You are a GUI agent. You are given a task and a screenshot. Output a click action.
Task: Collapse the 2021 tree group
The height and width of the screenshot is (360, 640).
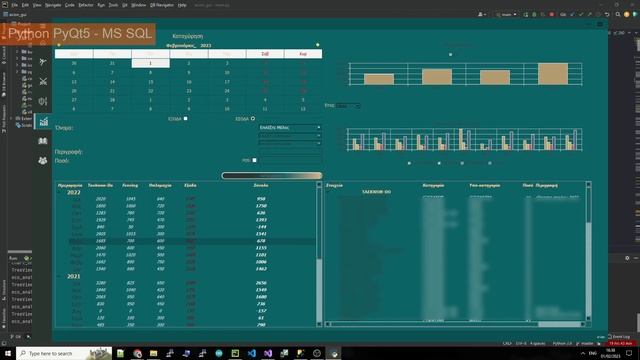coord(60,276)
